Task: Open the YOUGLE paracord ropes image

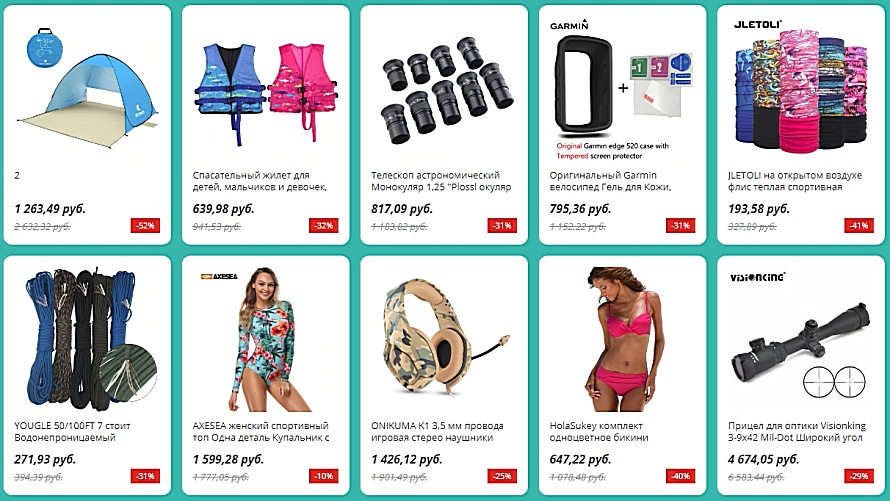Action: [85, 336]
